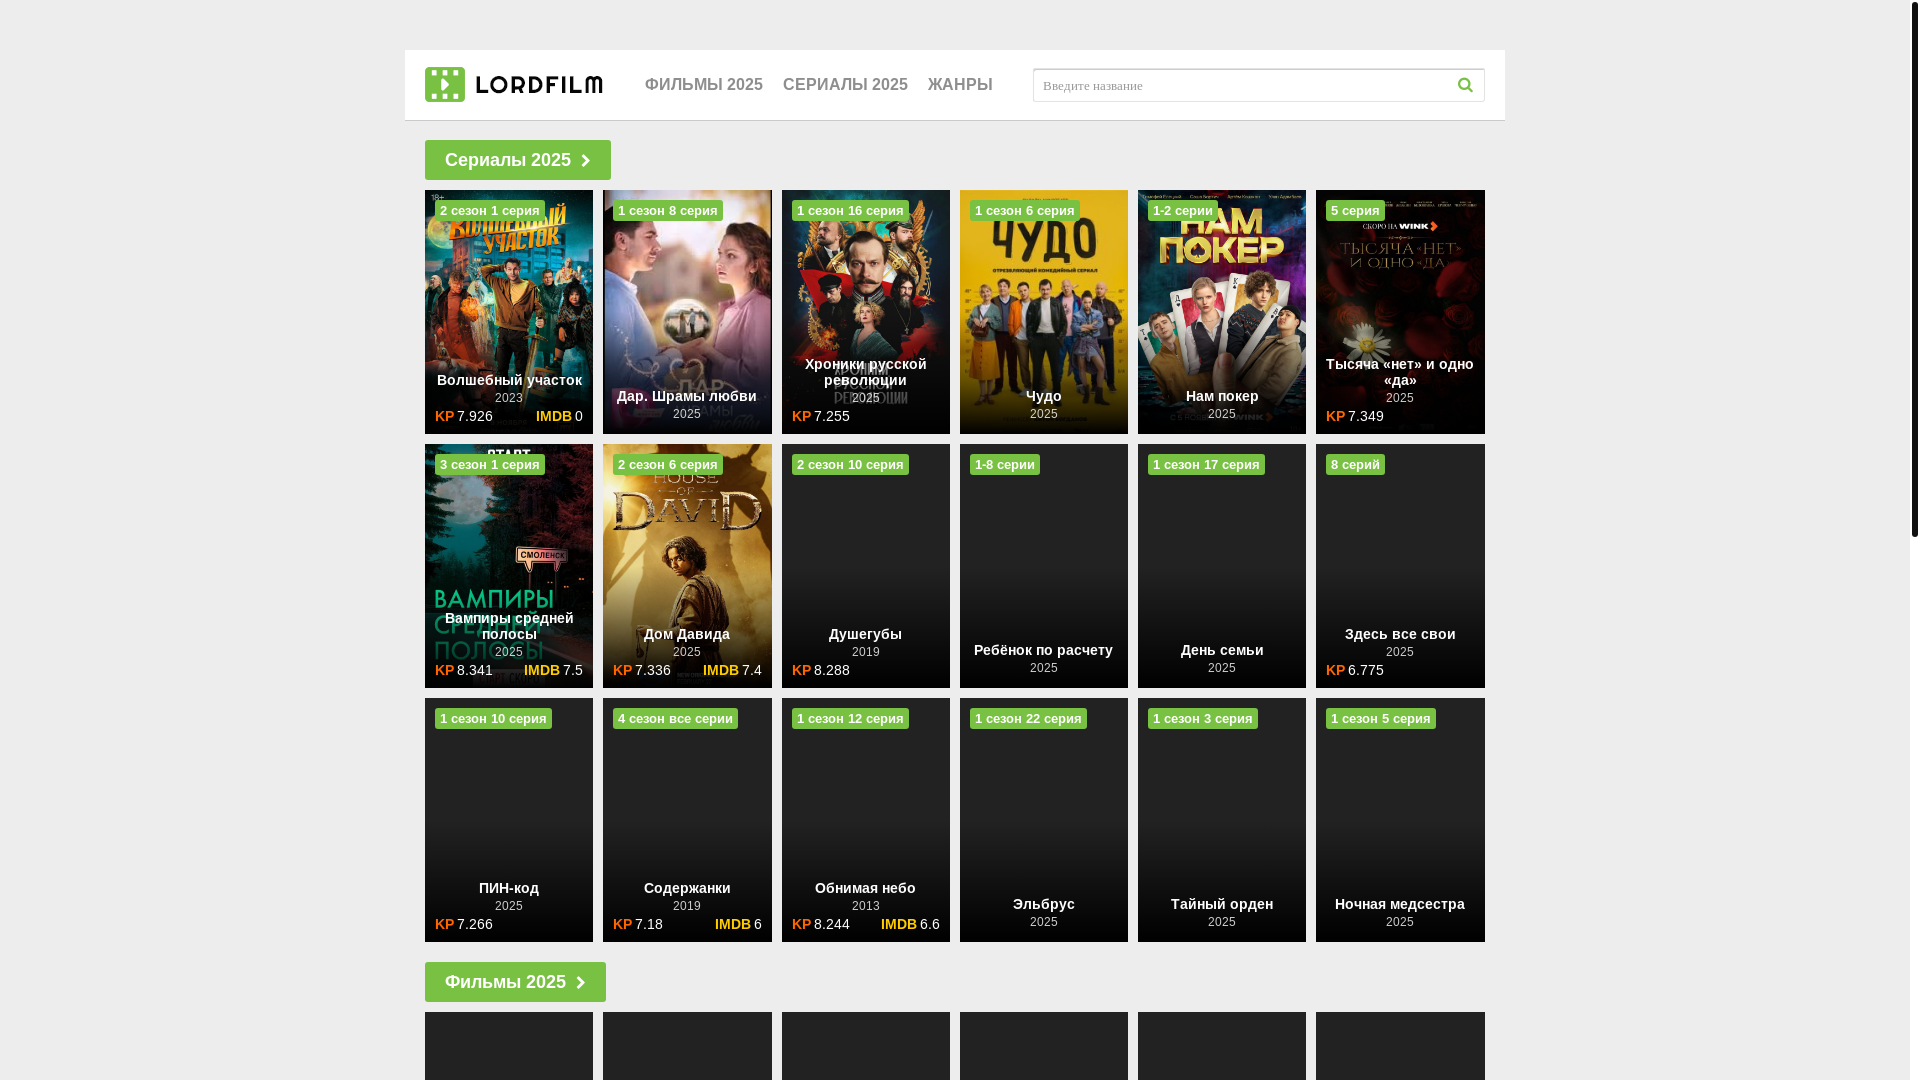
Task: Open the Вампиры средней полосы poster
Action: pyautogui.click(x=509, y=566)
